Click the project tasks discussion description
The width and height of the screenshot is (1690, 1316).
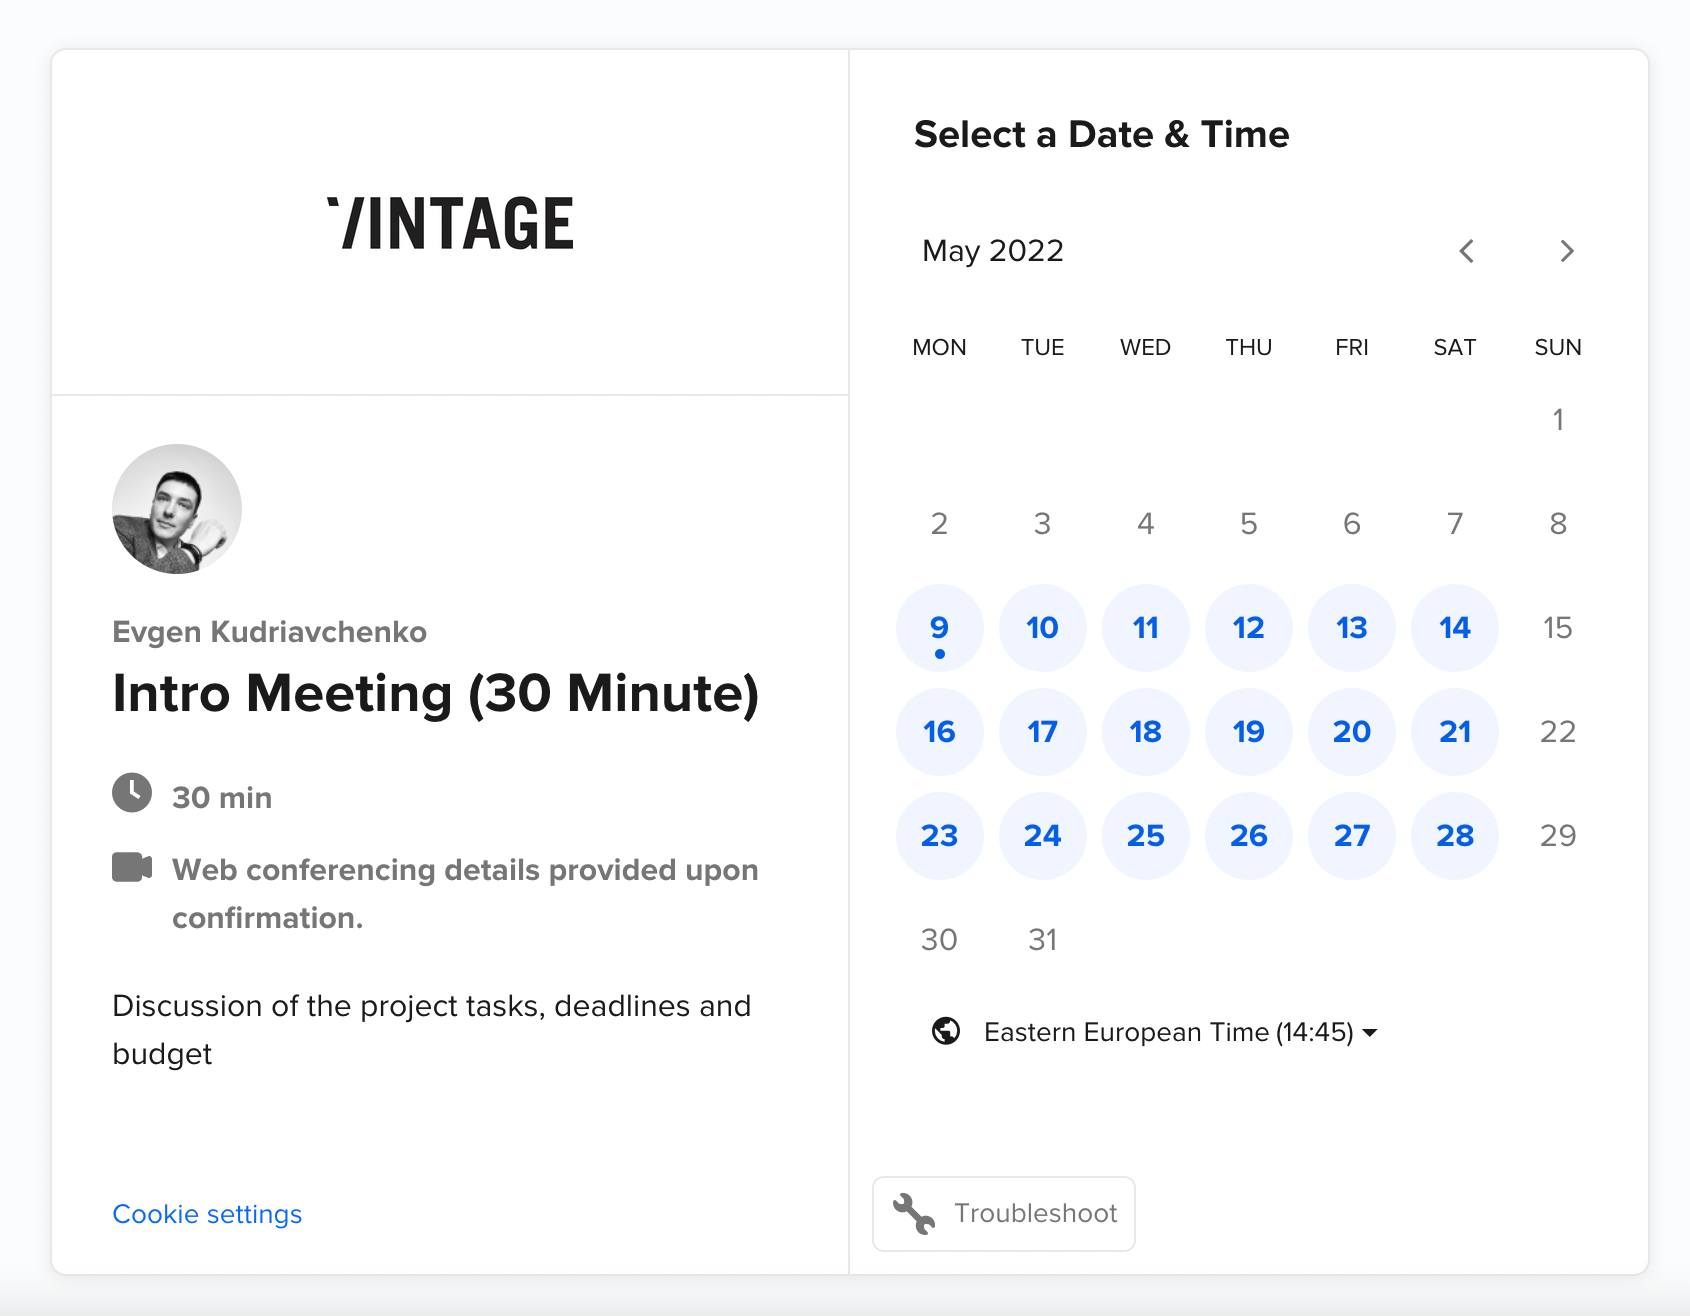coord(431,1030)
